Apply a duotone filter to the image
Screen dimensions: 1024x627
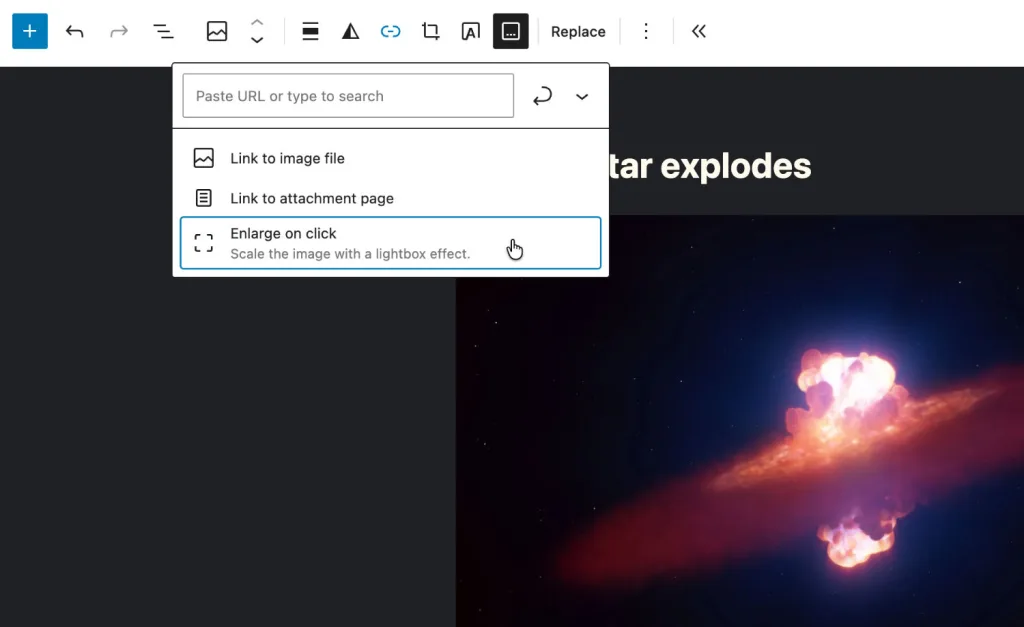point(350,31)
